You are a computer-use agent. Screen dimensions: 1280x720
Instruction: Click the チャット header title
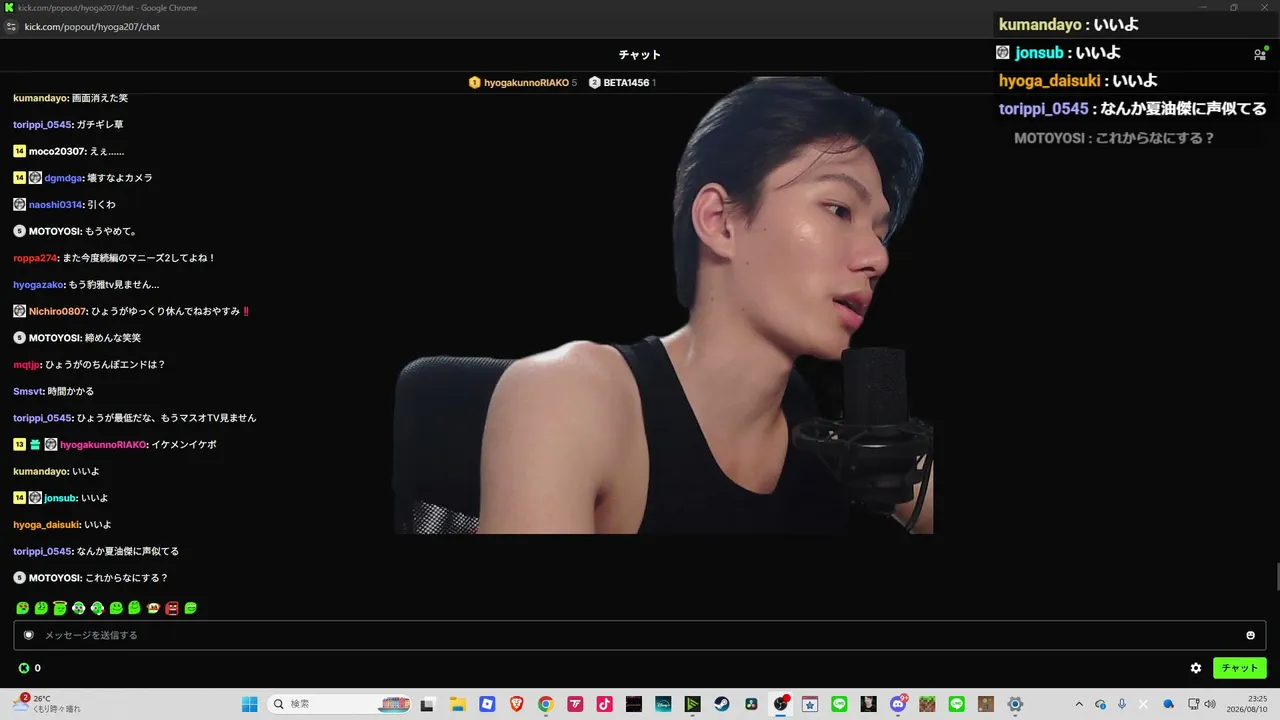640,55
